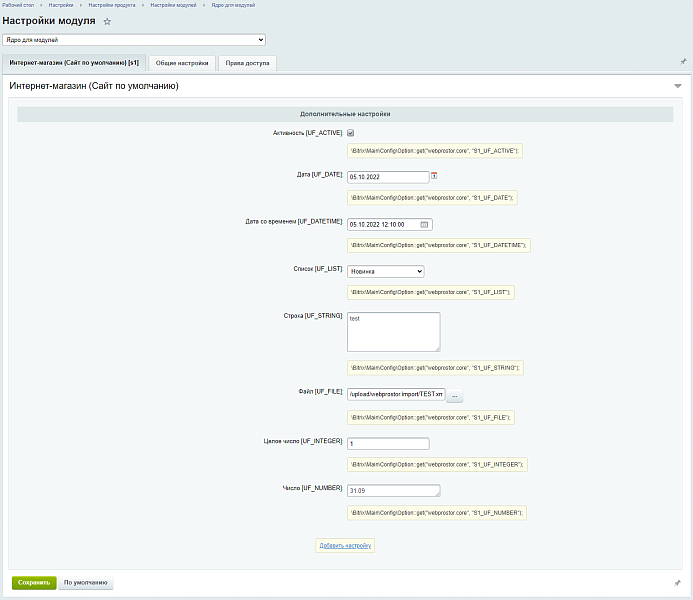The width and height of the screenshot is (693, 600).
Task: Go to Настройки breadcrumb
Action: [61, 5]
